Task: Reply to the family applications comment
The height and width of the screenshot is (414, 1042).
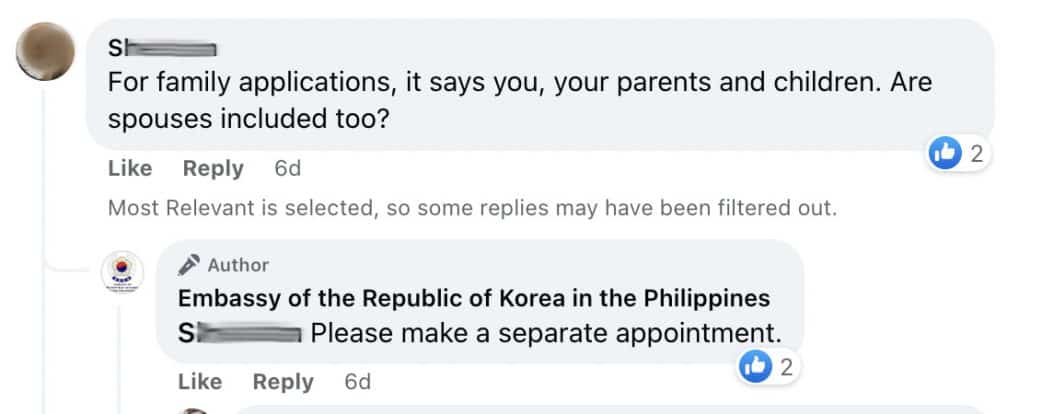Action: coord(213,169)
